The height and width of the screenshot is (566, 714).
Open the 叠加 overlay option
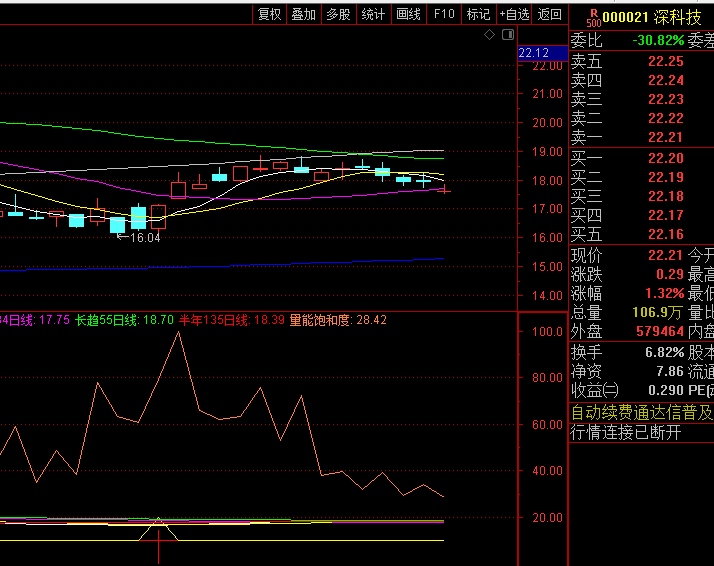coord(304,14)
